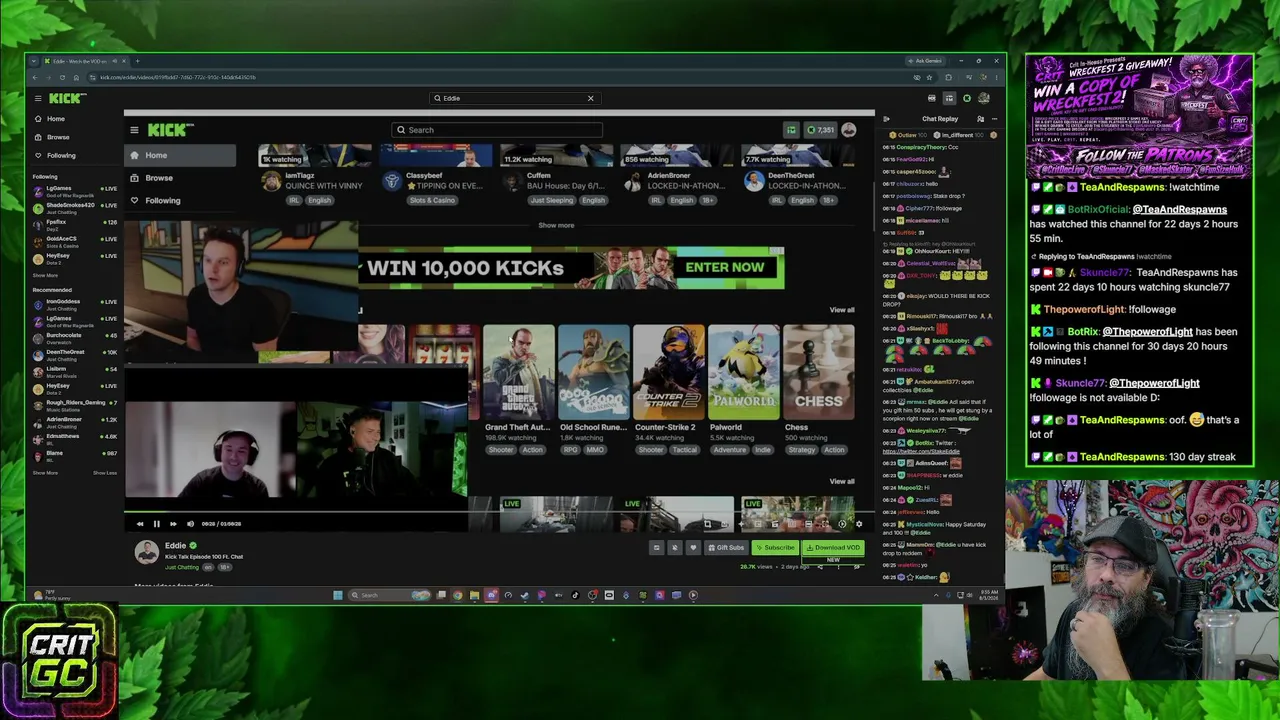Seek along the VOD progress bar

[x=498, y=512]
